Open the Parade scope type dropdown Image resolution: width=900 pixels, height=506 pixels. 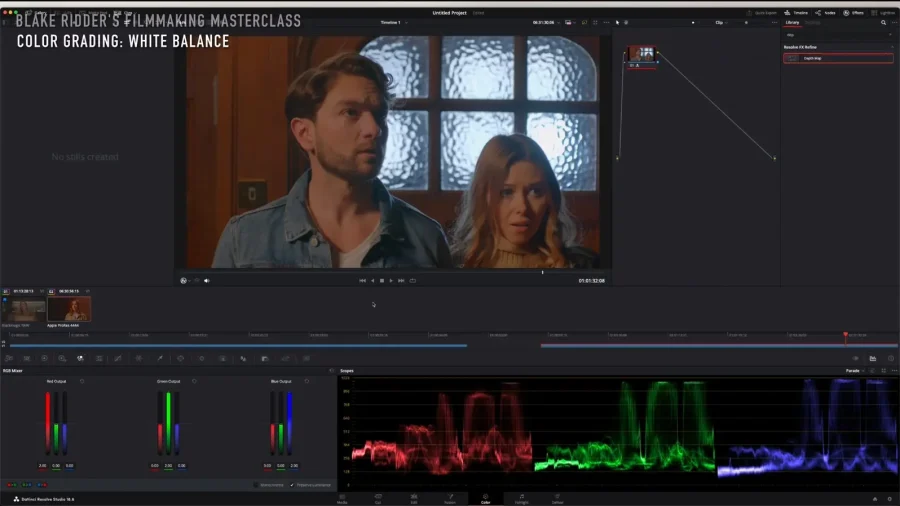click(855, 371)
